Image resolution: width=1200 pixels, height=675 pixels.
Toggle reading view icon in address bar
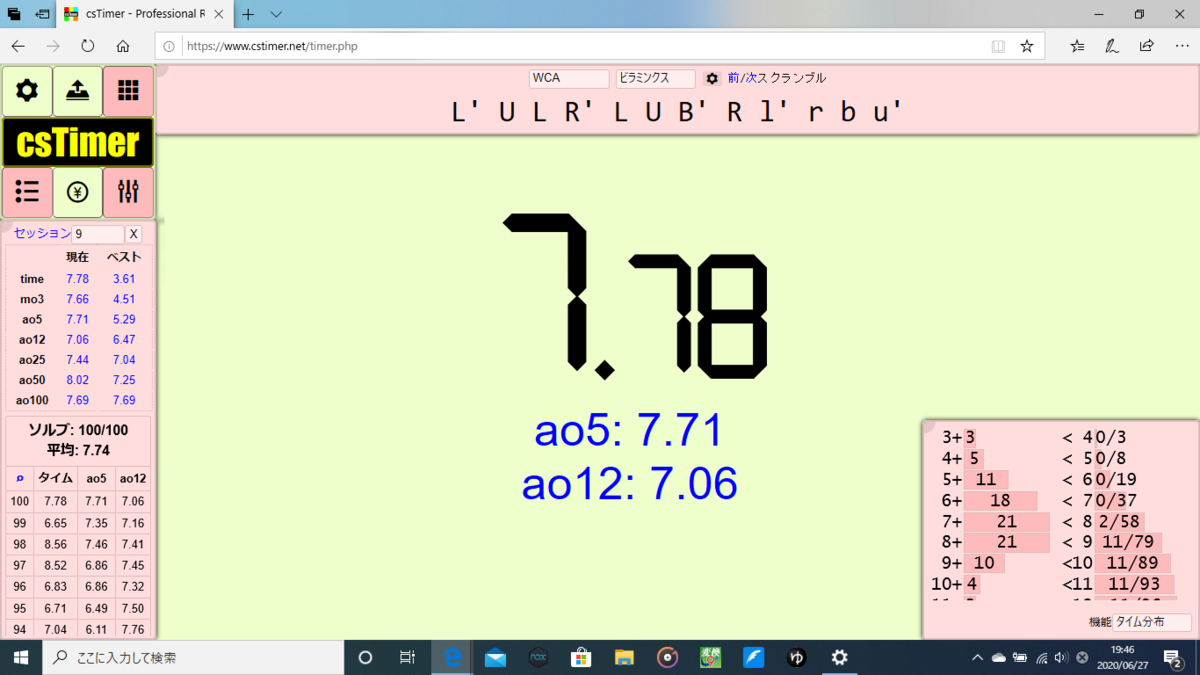coord(998,46)
